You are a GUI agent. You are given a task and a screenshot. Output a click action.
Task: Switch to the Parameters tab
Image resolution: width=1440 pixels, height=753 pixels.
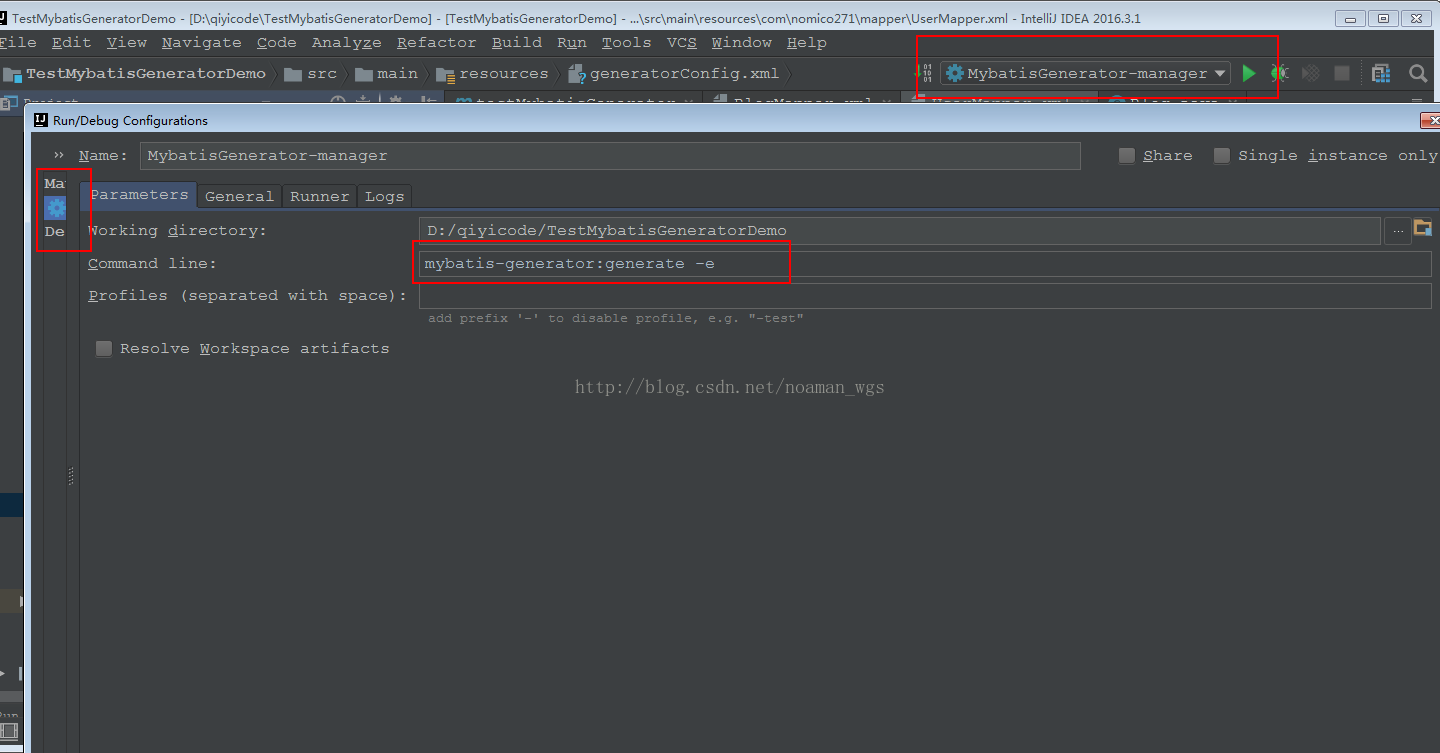pyautogui.click(x=139, y=195)
